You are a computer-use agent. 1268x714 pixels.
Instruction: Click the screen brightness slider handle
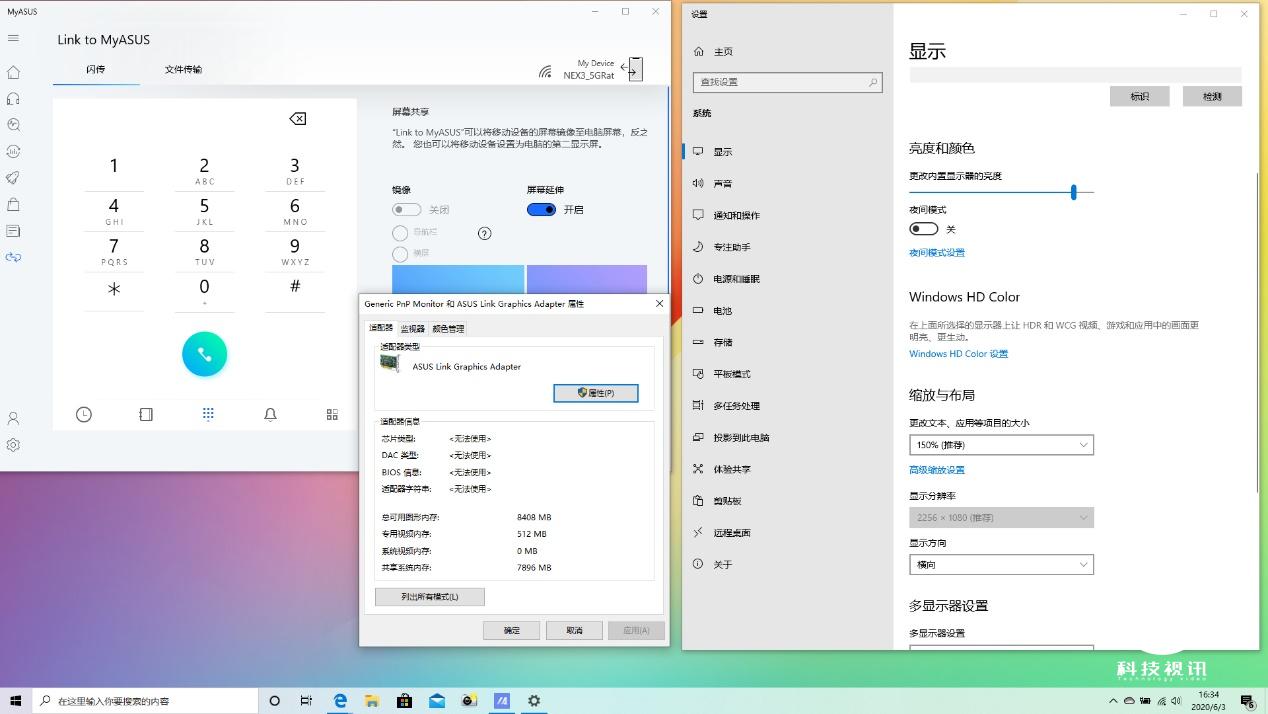[1073, 191]
